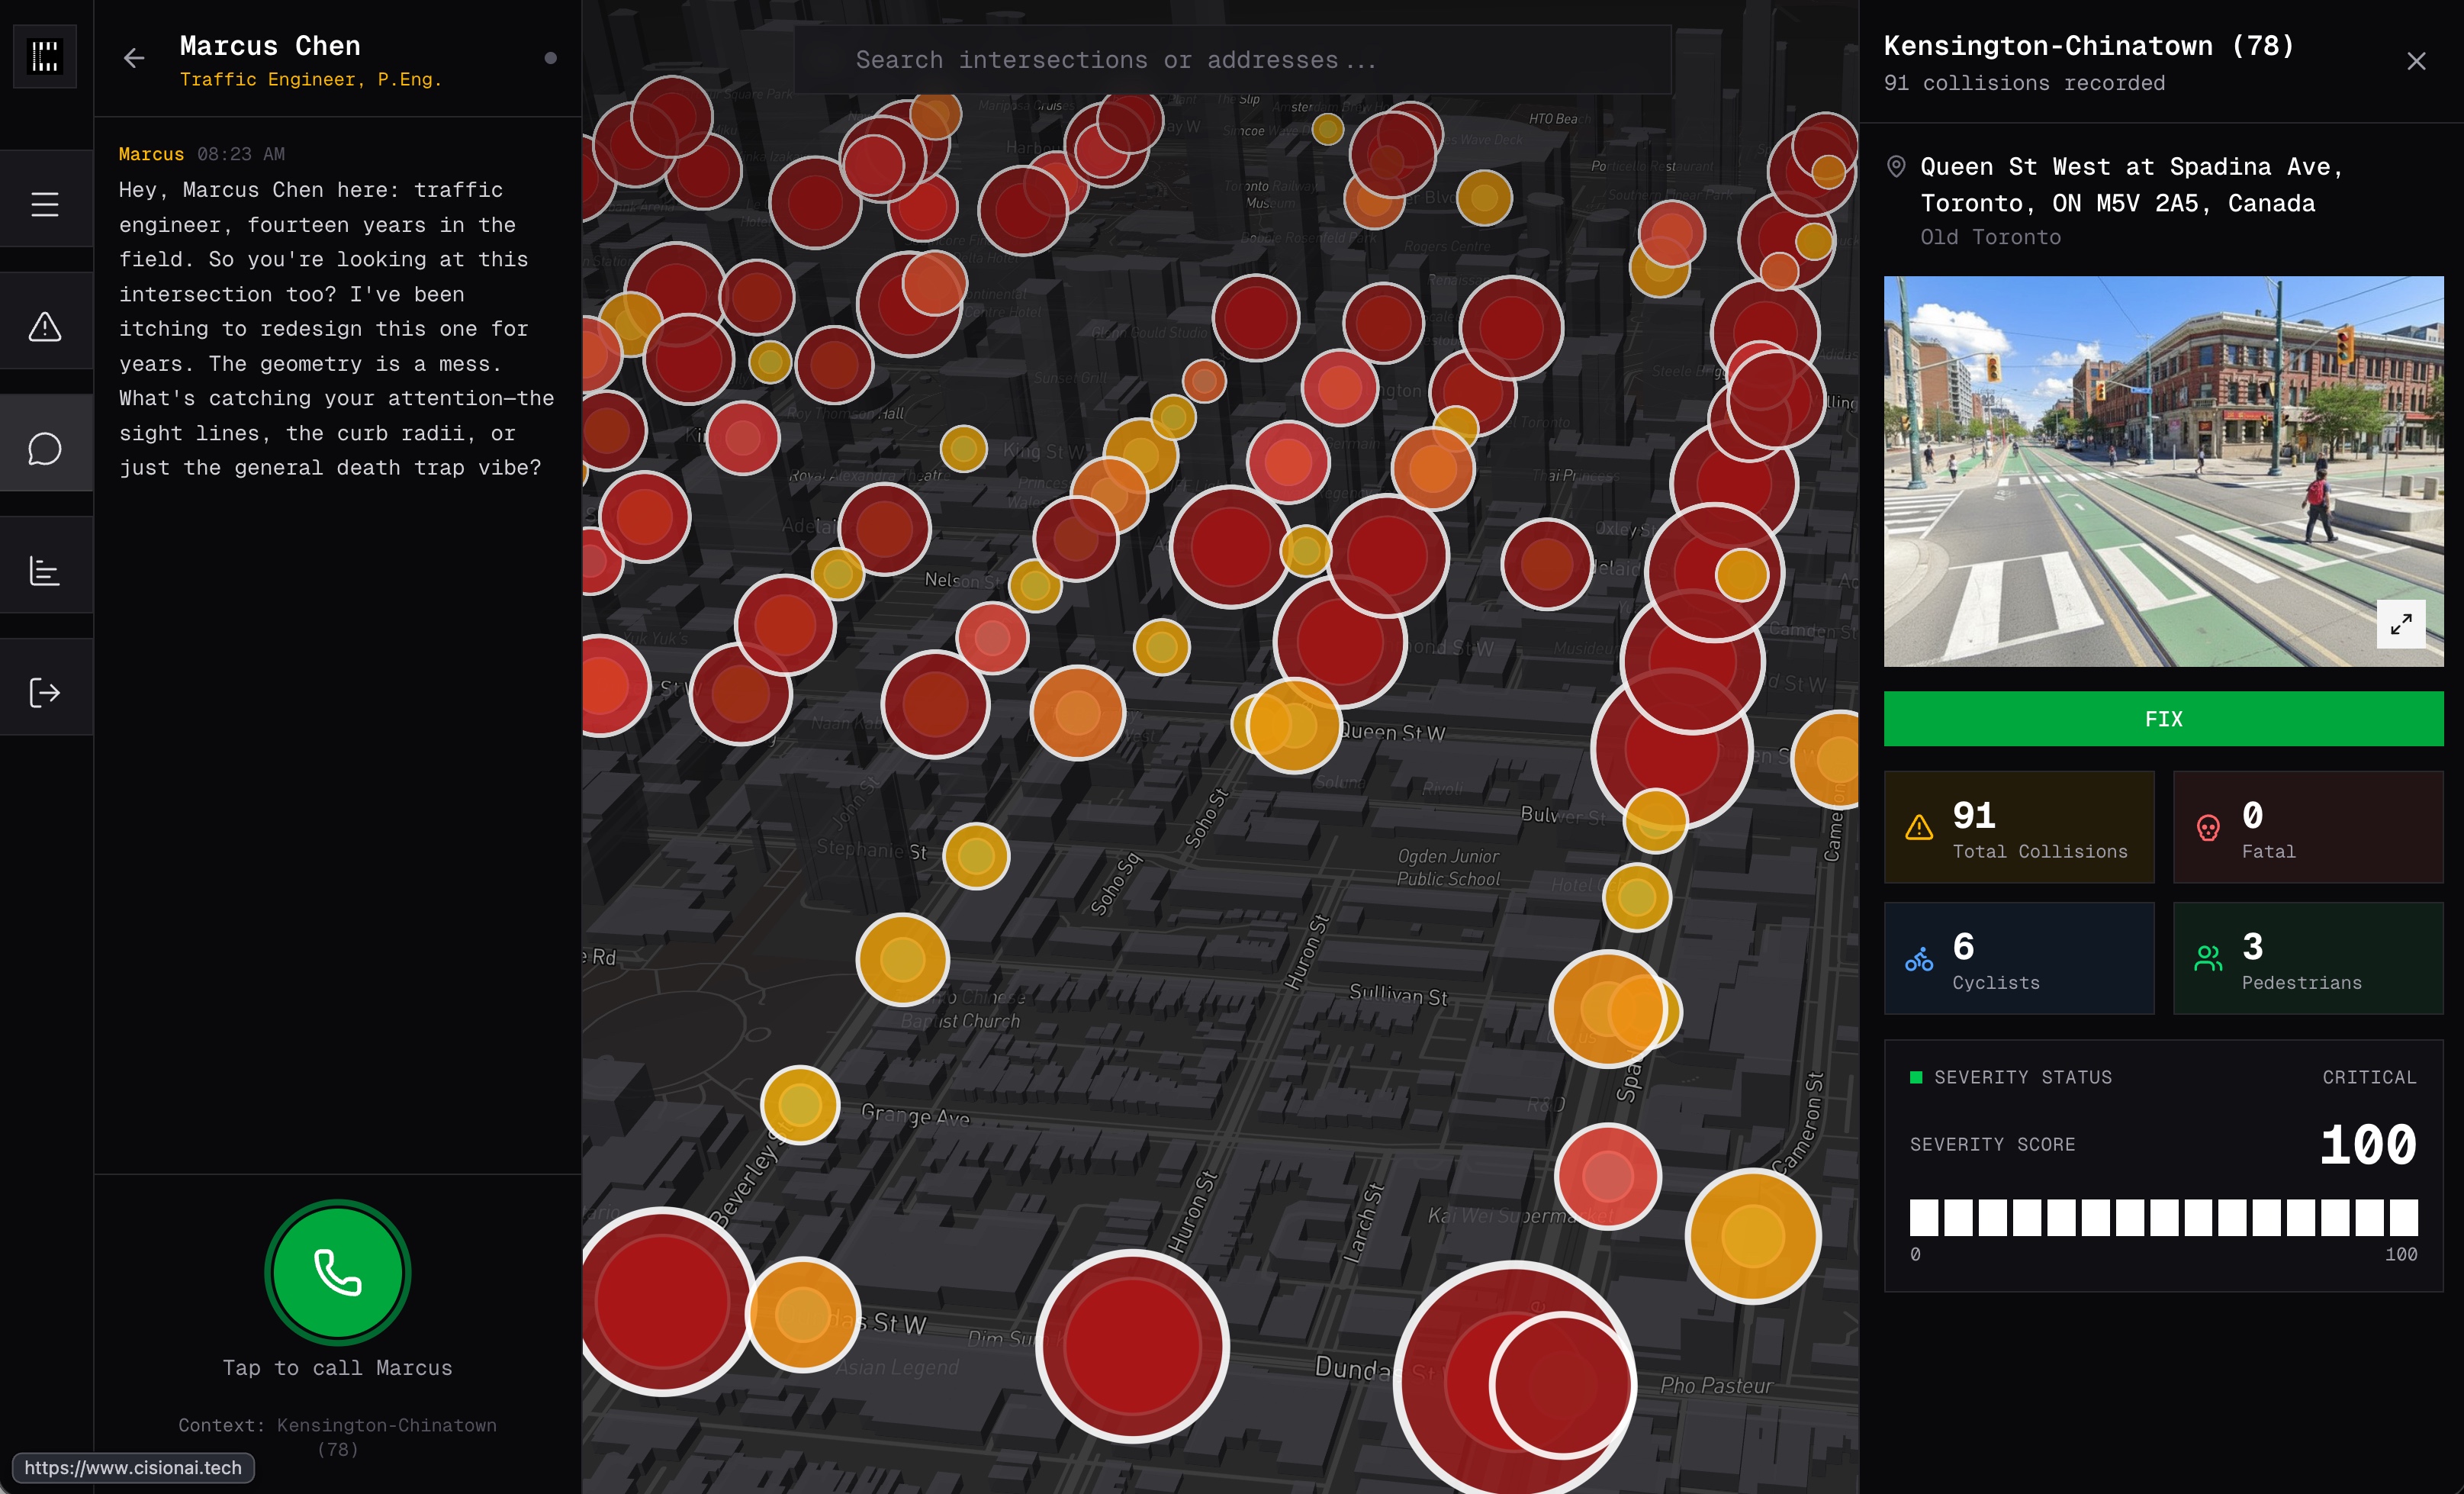Select the 91 Total Collisions card
The width and height of the screenshot is (2464, 1494).
point(2018,827)
